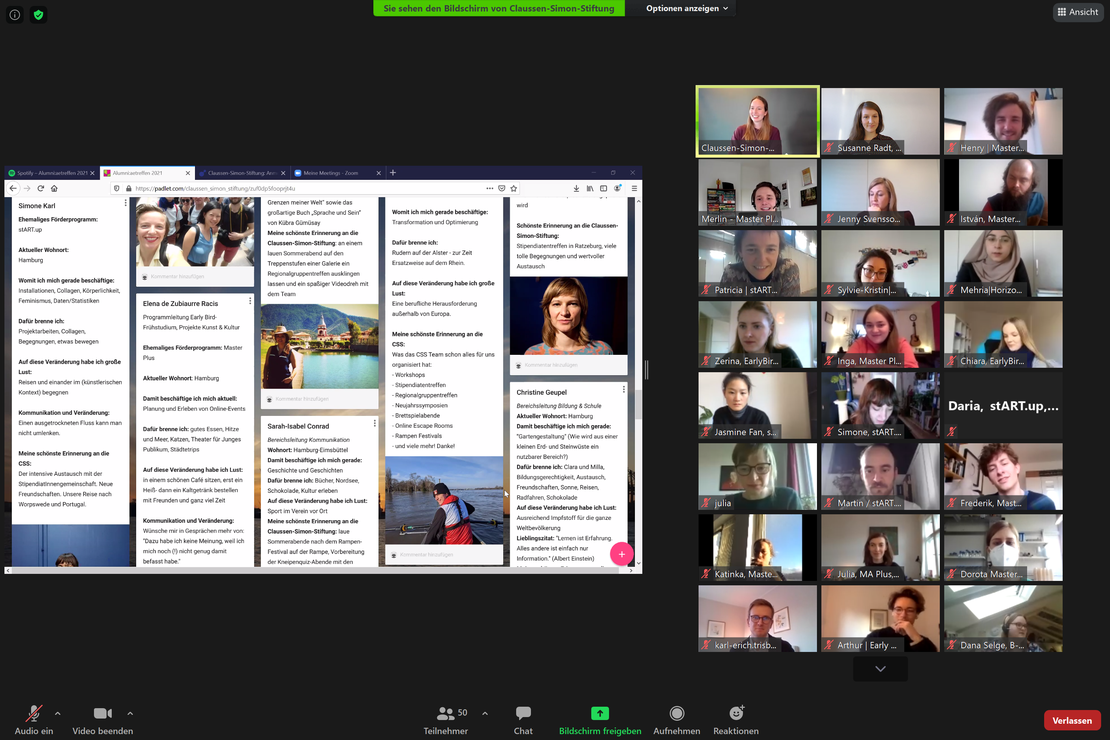This screenshot has width=1110, height=740.
Task: Select Claussen-Simon video thumbnail
Action: (757, 121)
